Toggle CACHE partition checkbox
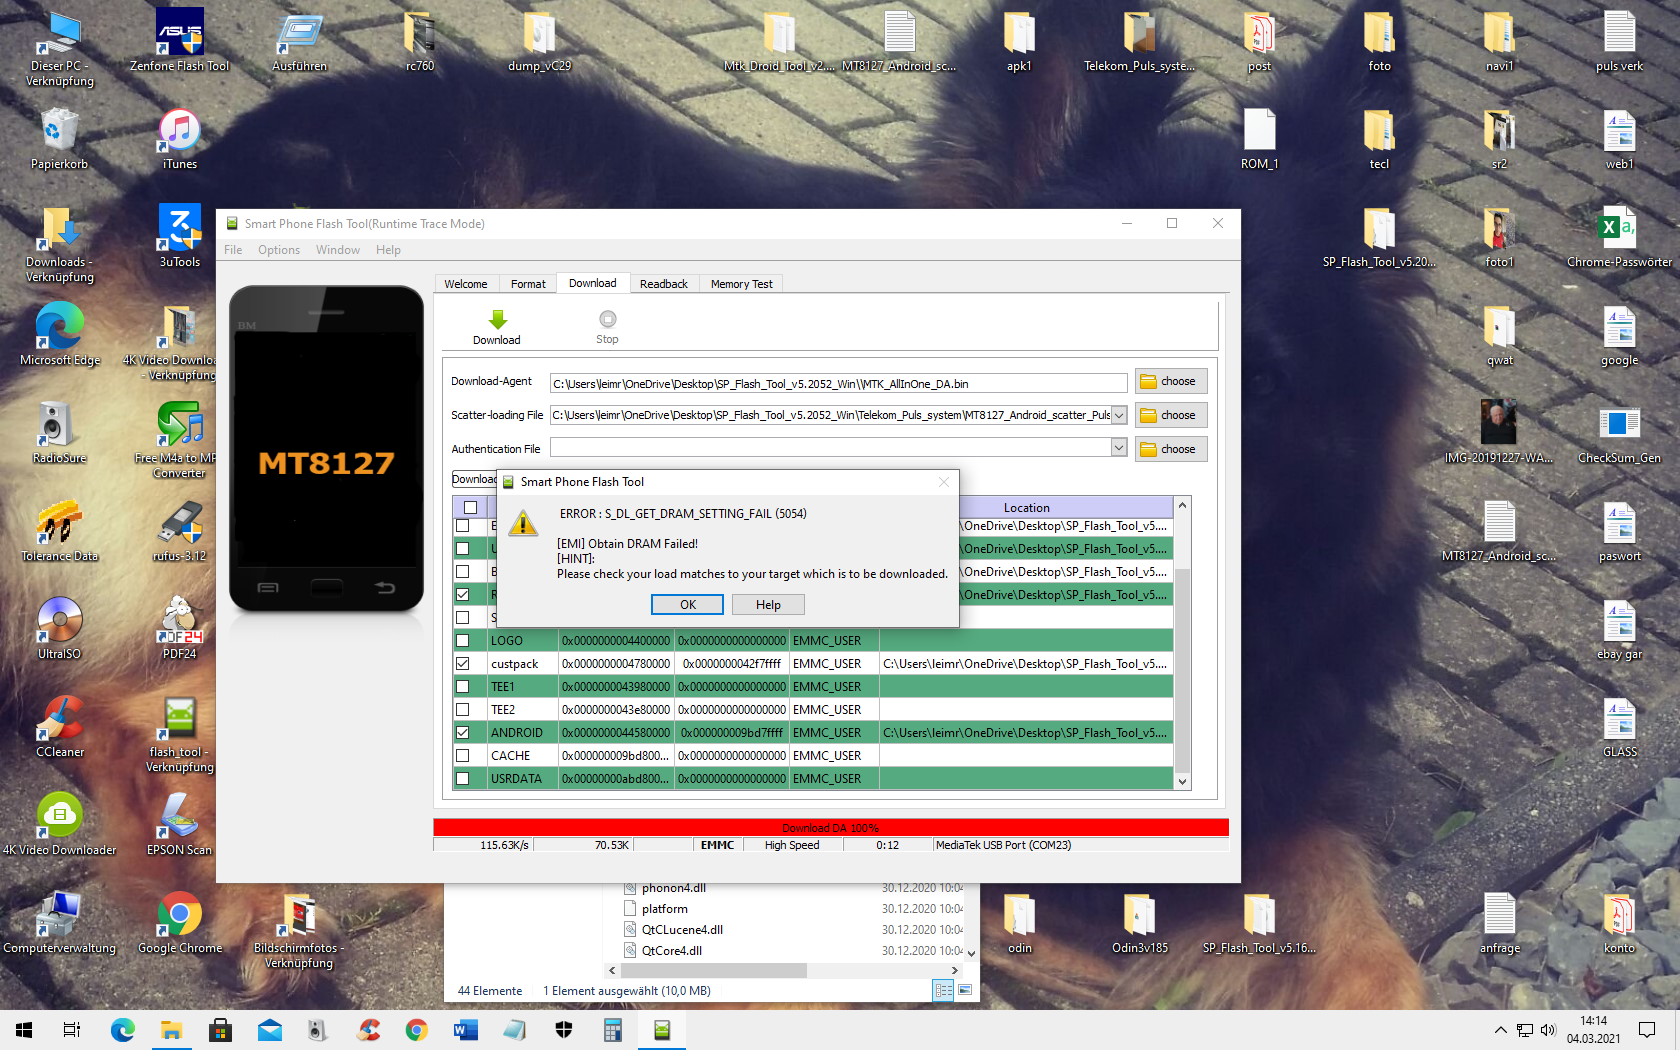 click(x=463, y=755)
